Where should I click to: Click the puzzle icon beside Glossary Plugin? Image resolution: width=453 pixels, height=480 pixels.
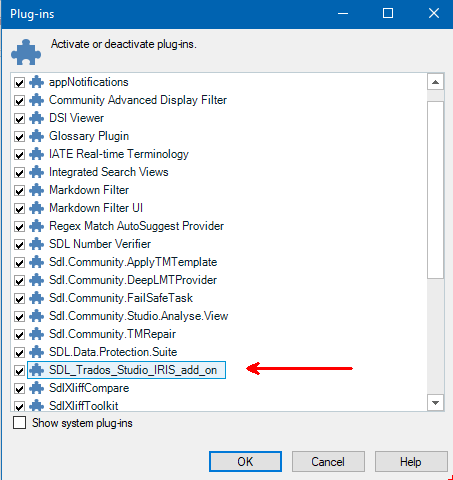click(x=36, y=136)
